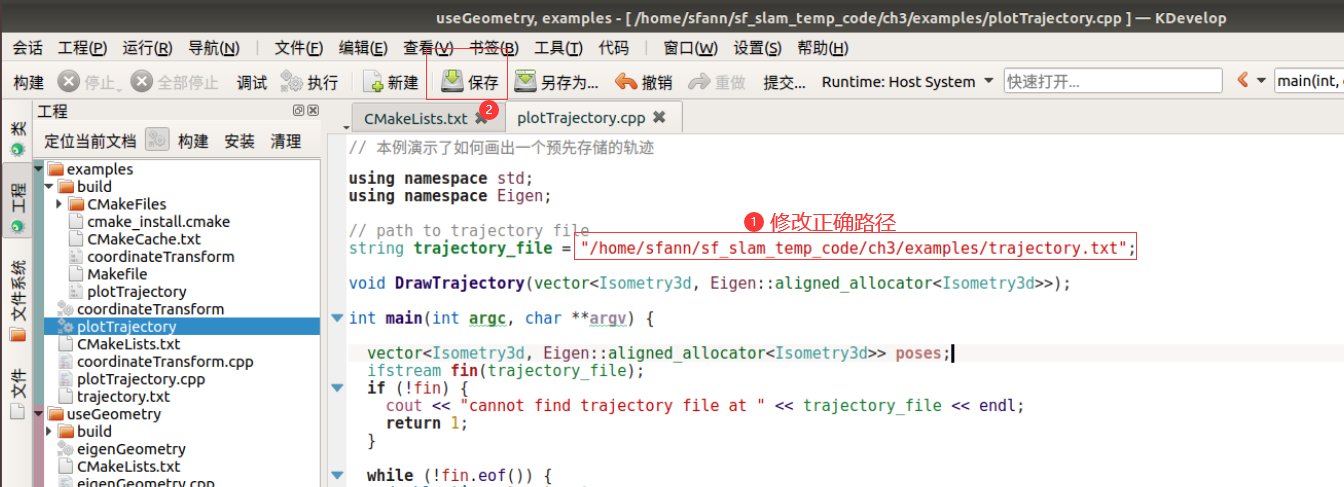Click 定位当前文档 in the project panel
Viewport: 1344px width, 487px height.
[90, 141]
